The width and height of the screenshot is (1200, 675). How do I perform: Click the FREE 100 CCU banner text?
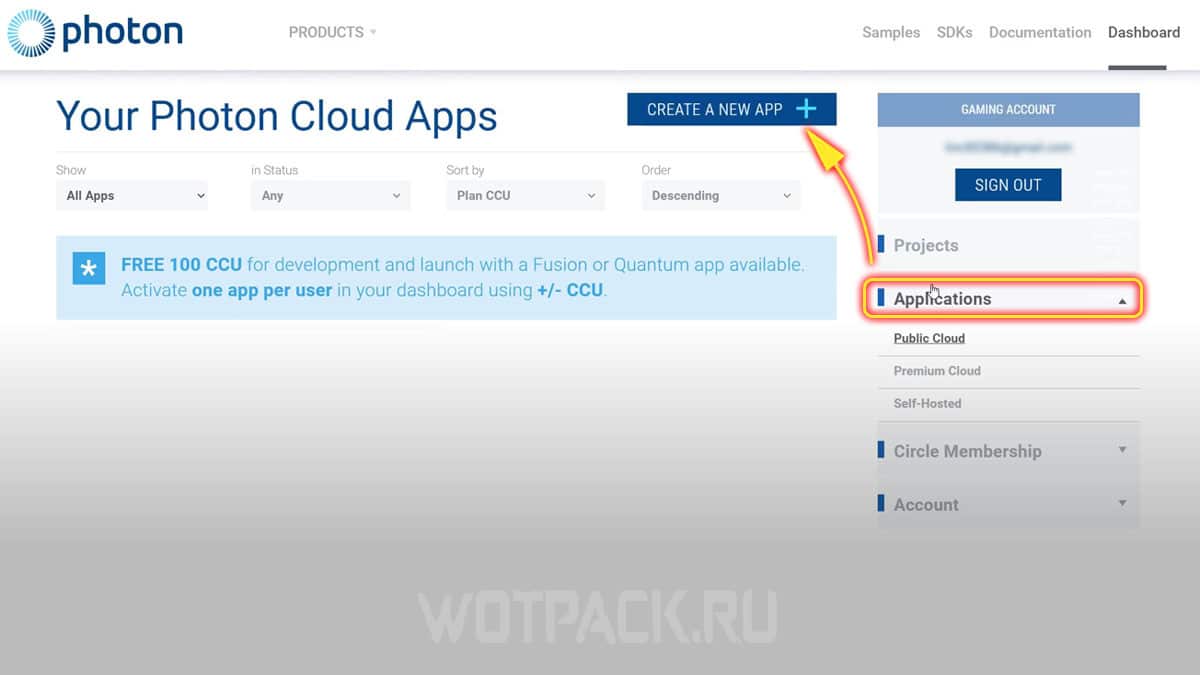[462, 278]
